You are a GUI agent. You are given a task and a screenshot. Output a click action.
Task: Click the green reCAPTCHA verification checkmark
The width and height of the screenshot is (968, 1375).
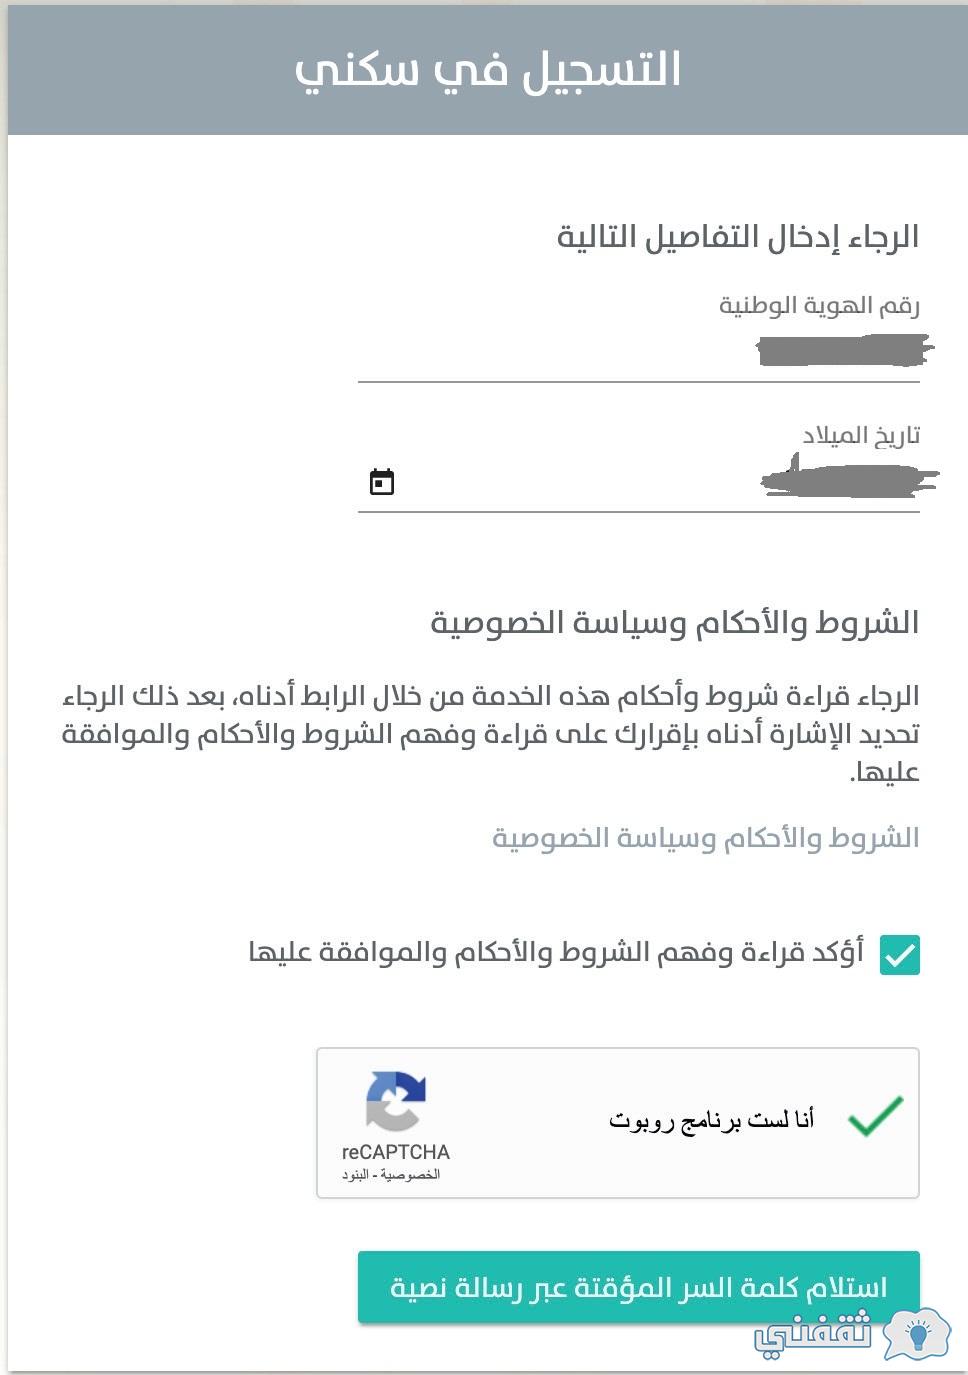coord(875,1116)
